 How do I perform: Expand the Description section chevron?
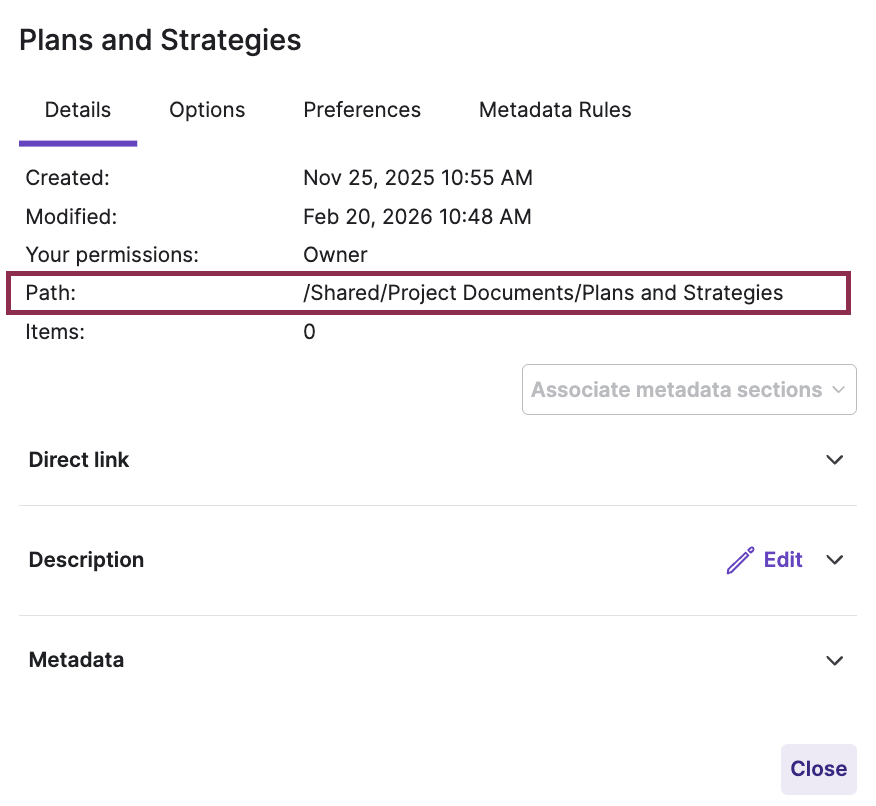(x=835, y=560)
